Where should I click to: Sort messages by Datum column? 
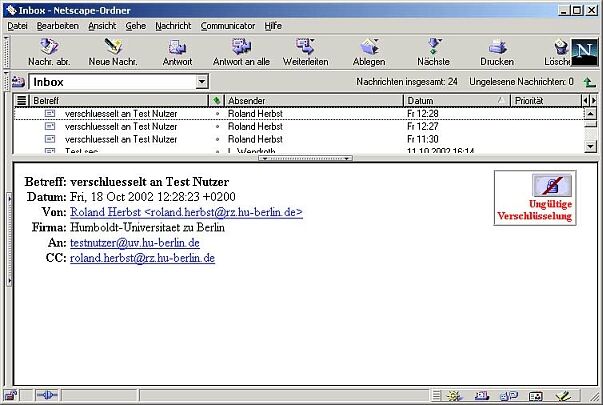tap(450, 101)
